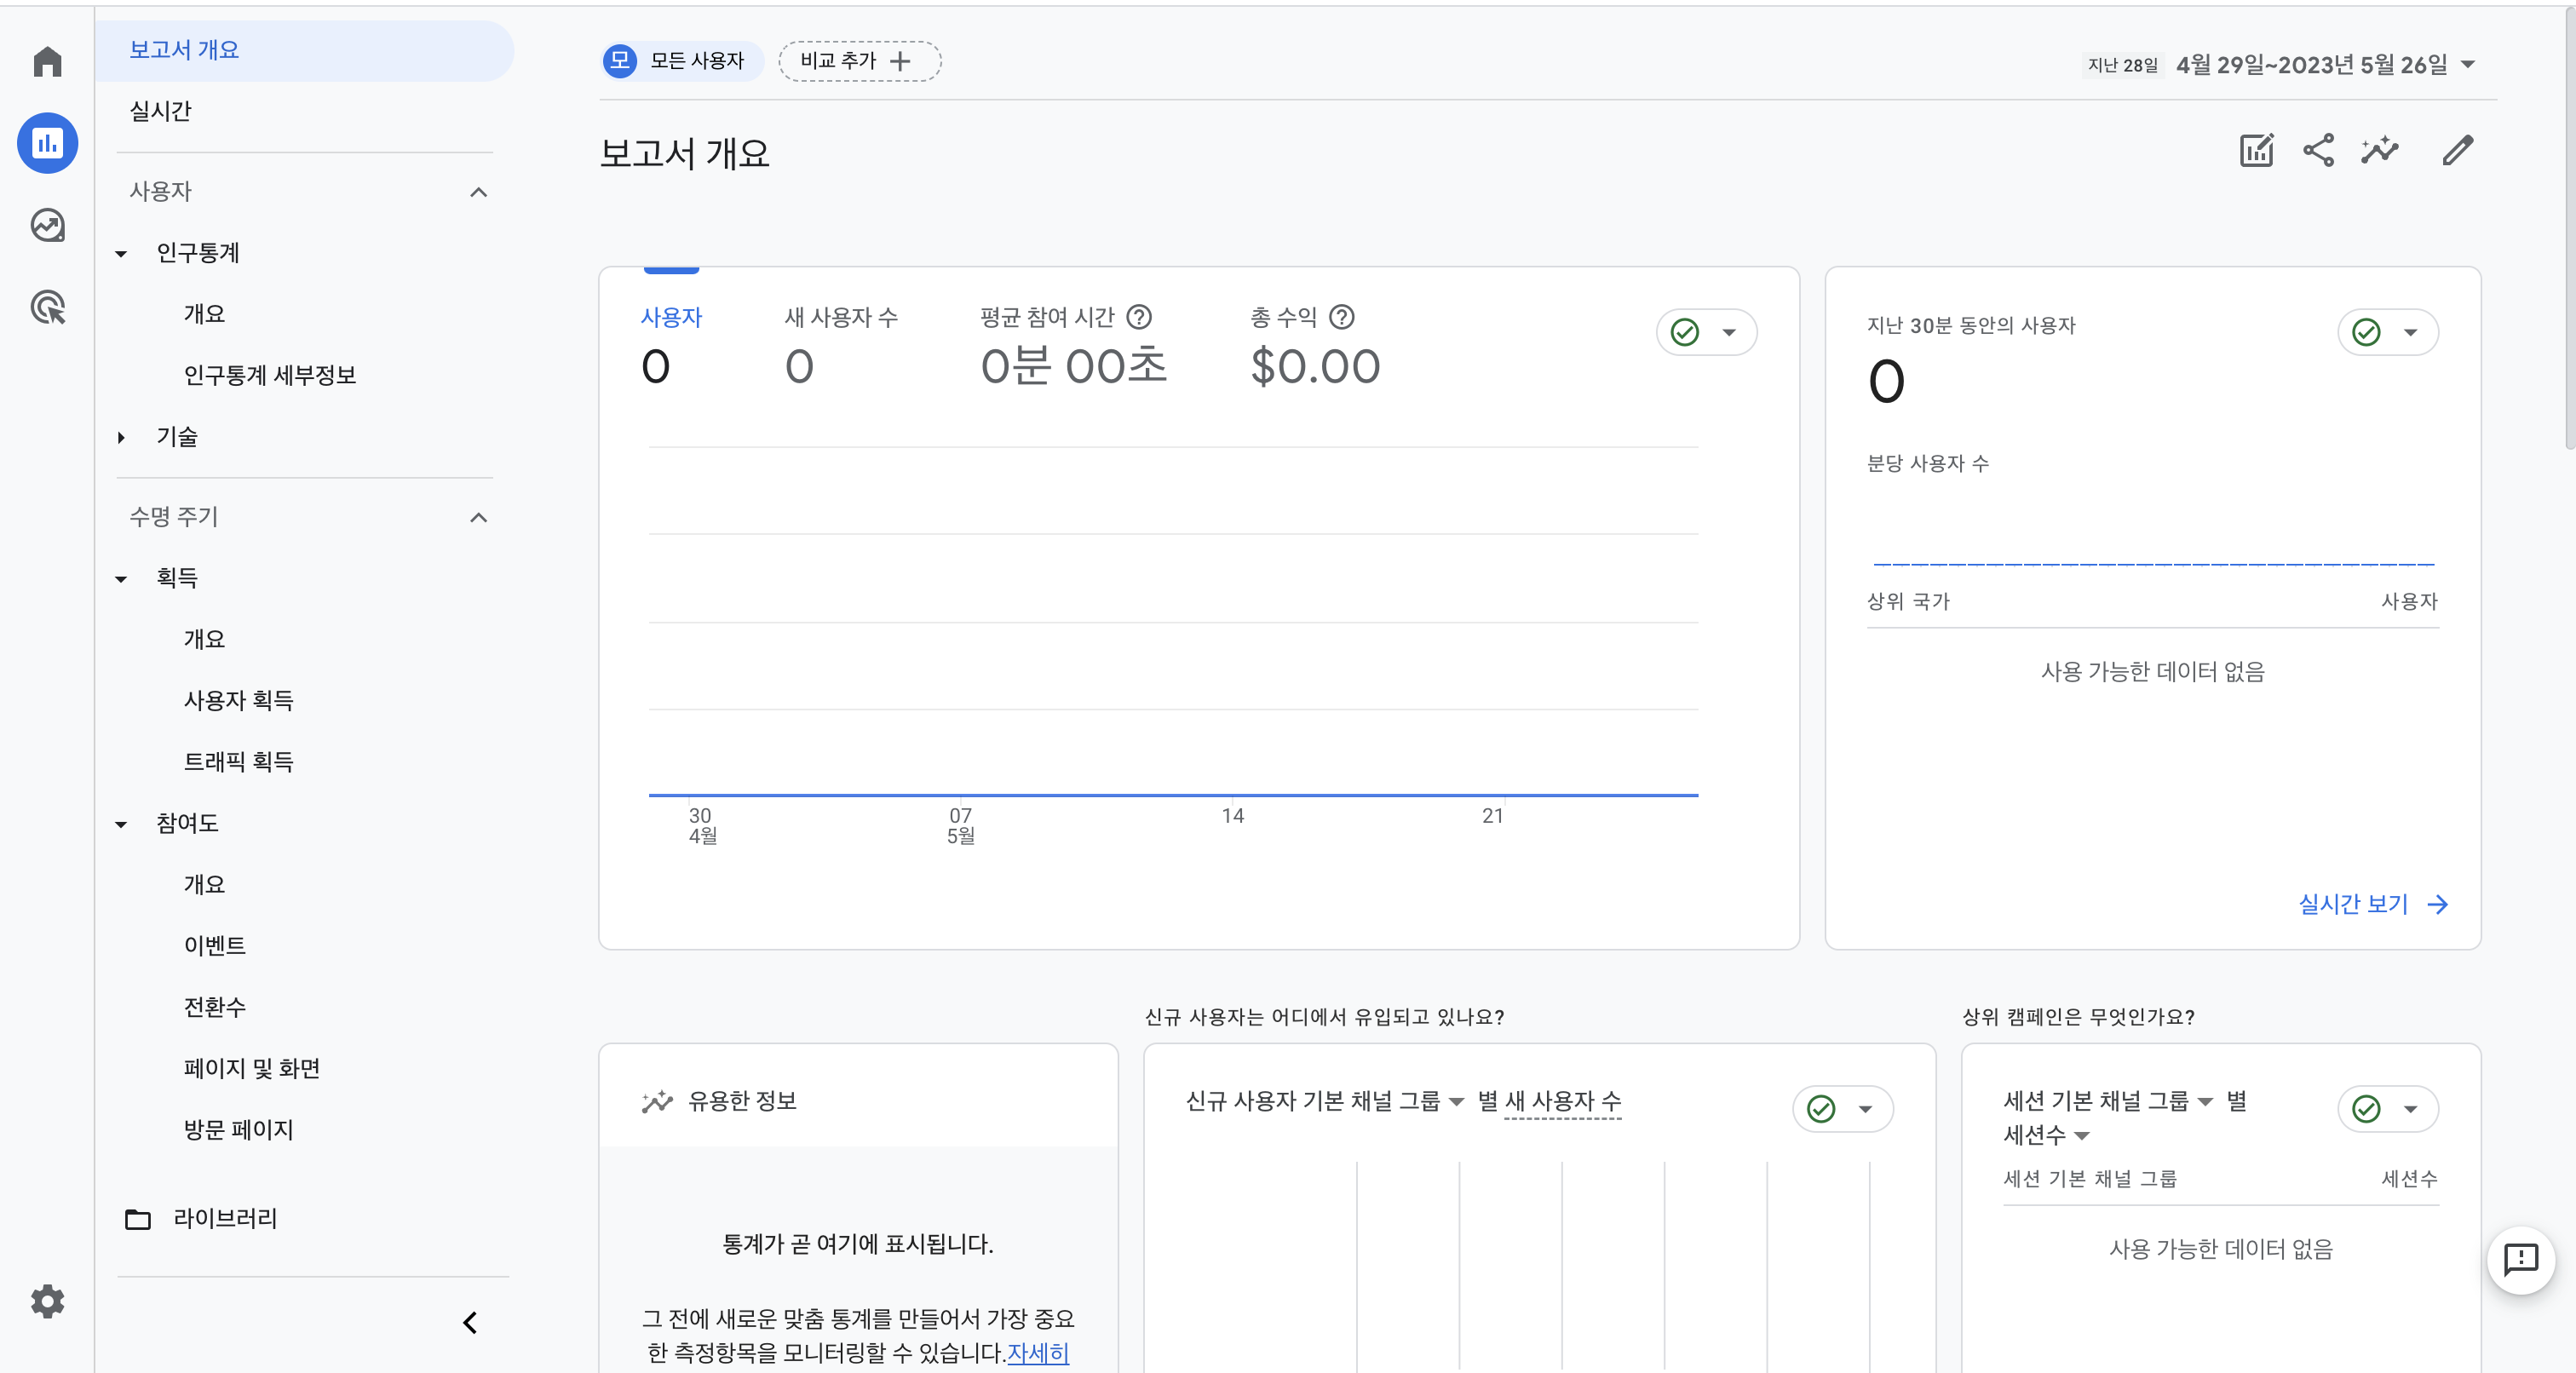Screen dimensions: 2576x1373
Task: Click the edit comparisons chart icon
Action: tap(2256, 151)
